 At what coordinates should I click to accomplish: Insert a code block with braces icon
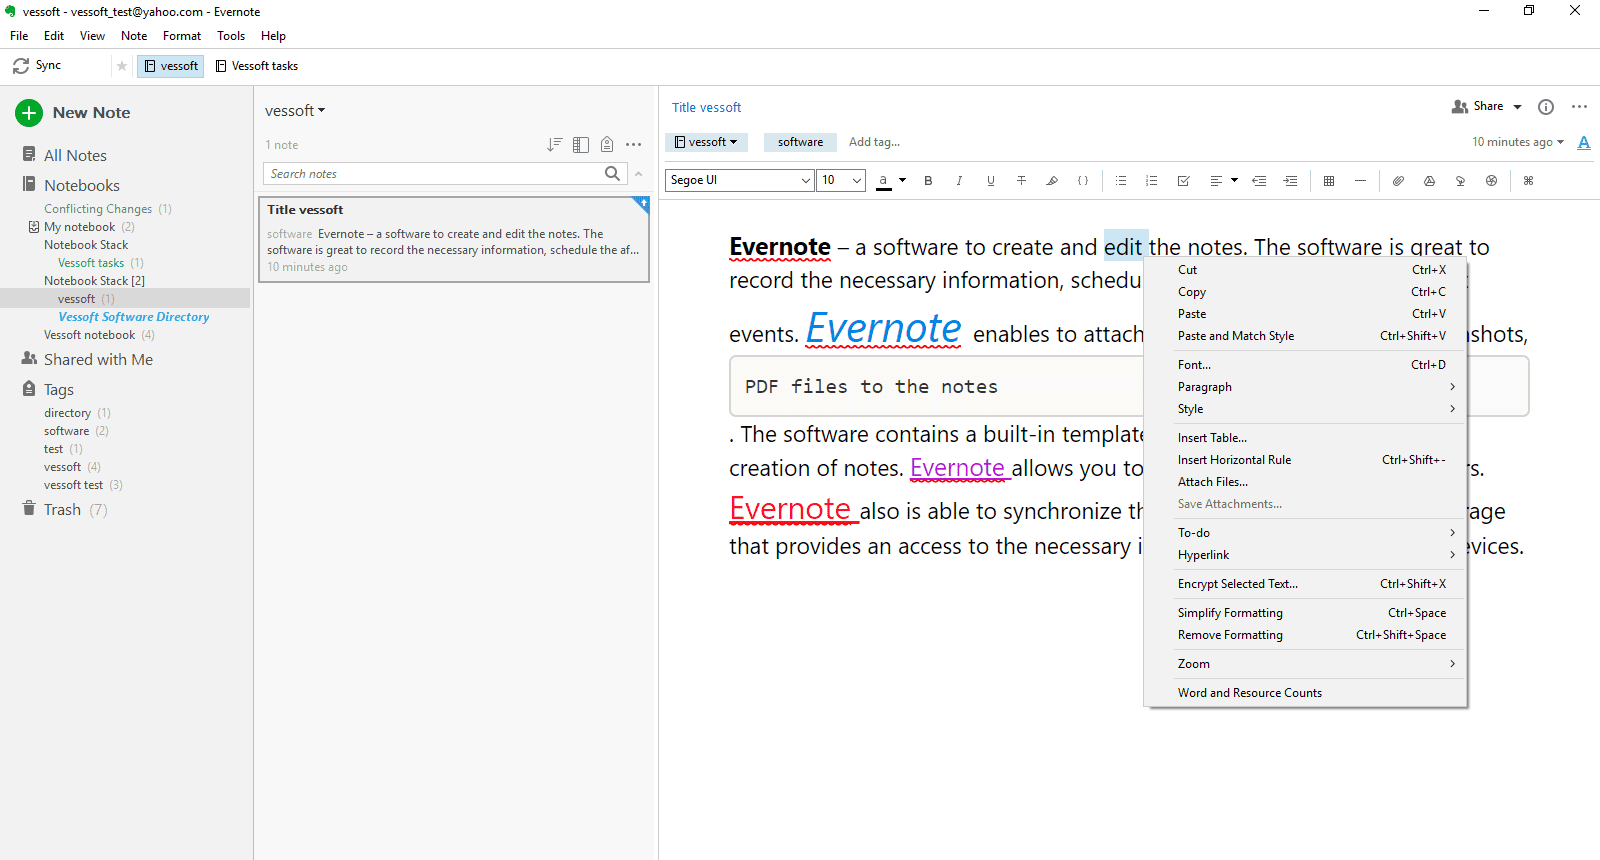pyautogui.click(x=1083, y=181)
